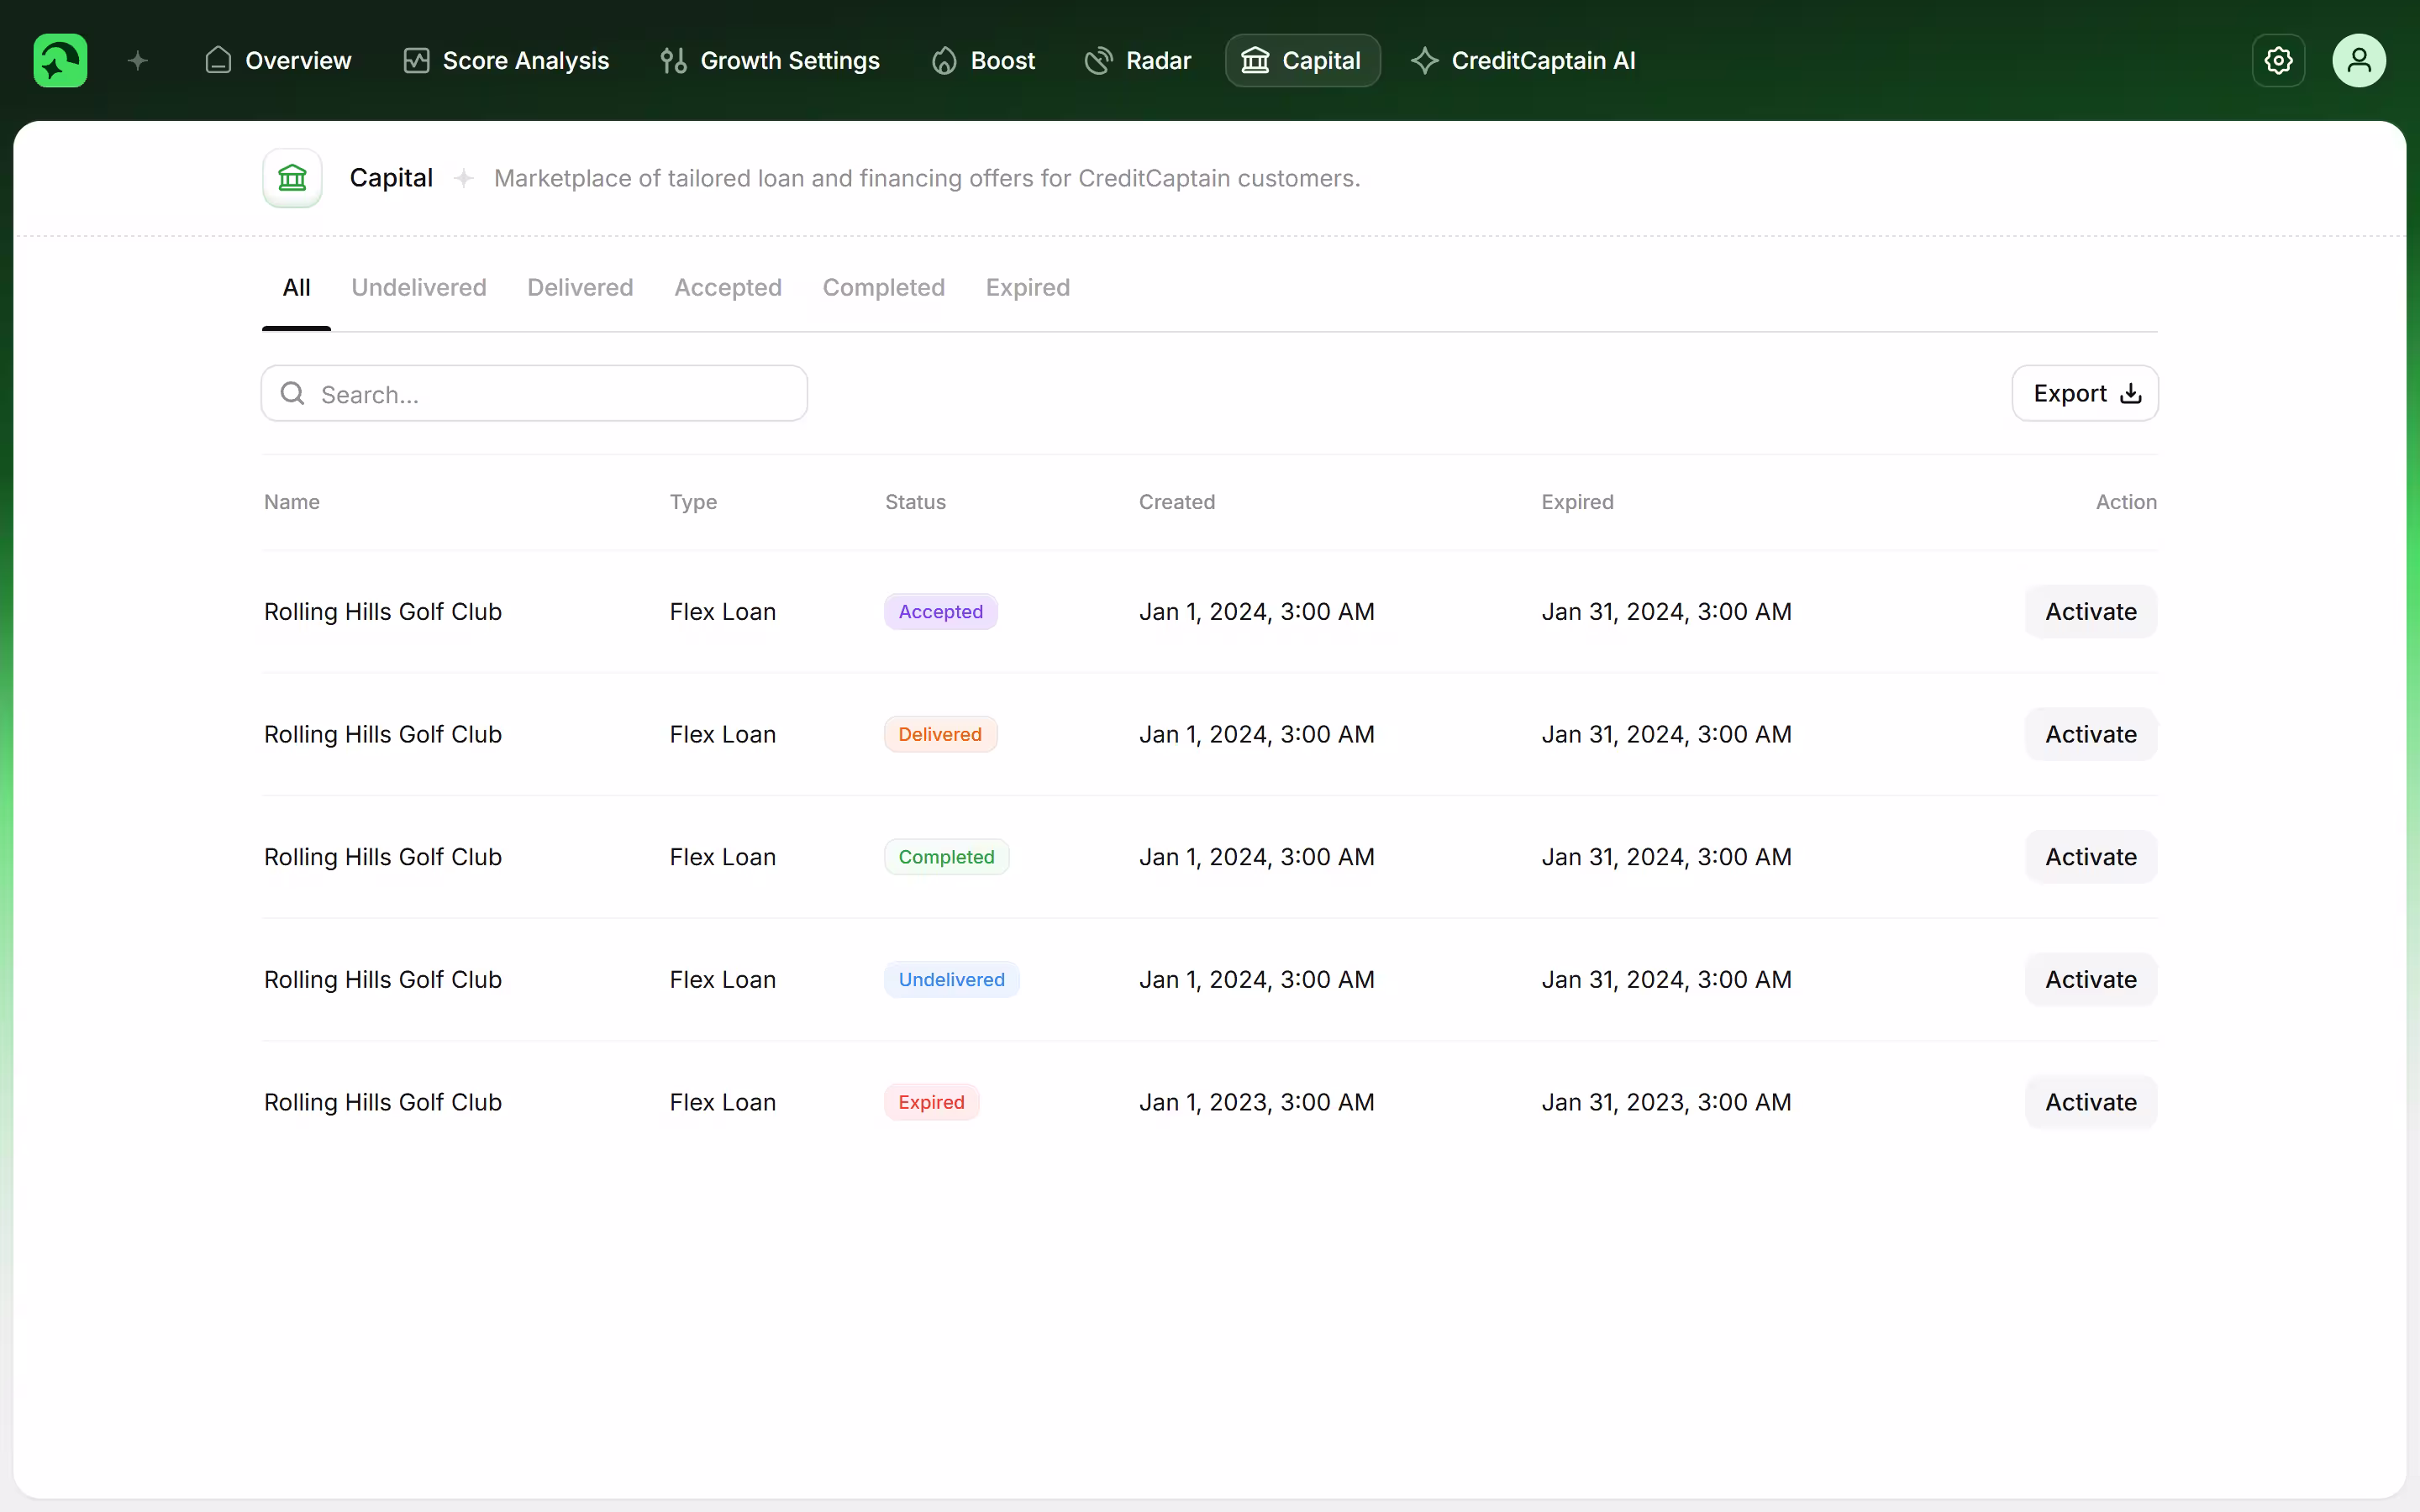Click the green Completed status badge

pos(946,858)
